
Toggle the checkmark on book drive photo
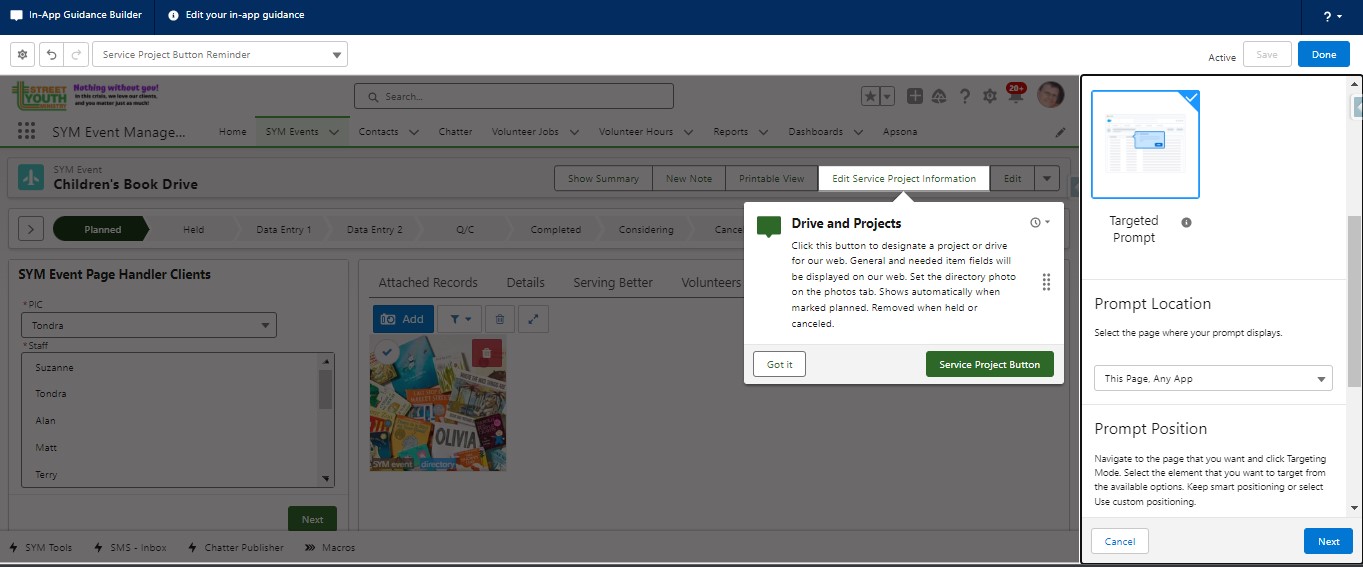(387, 353)
